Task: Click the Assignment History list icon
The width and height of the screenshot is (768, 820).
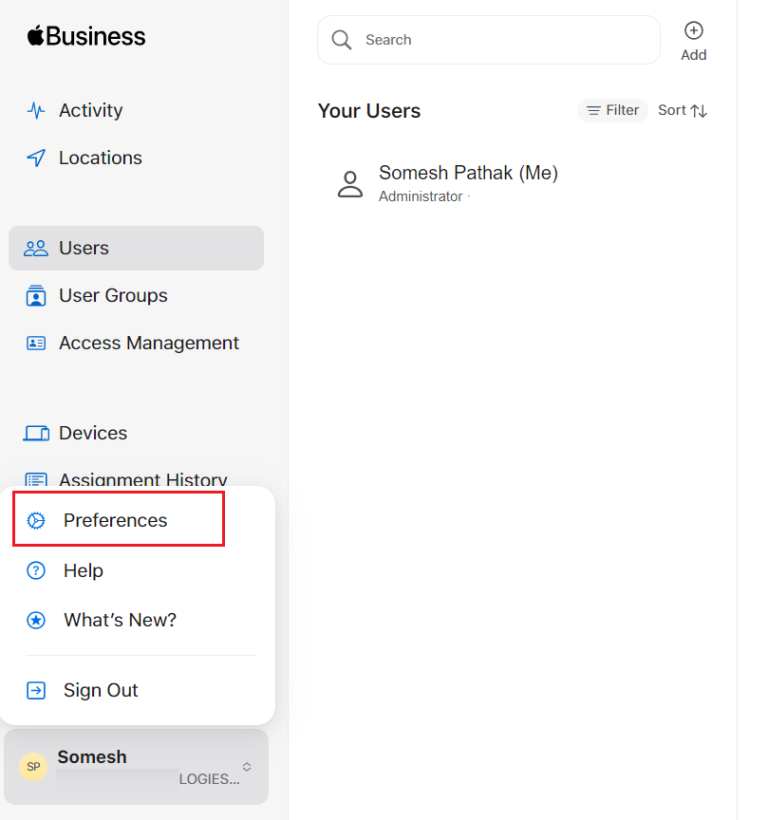Action: pyautogui.click(x=36, y=480)
